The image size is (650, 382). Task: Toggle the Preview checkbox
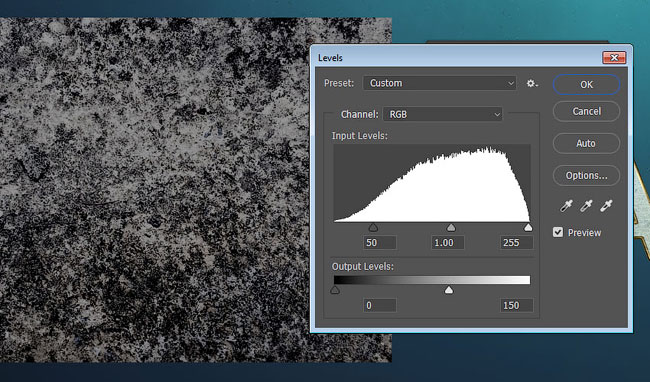coord(558,232)
